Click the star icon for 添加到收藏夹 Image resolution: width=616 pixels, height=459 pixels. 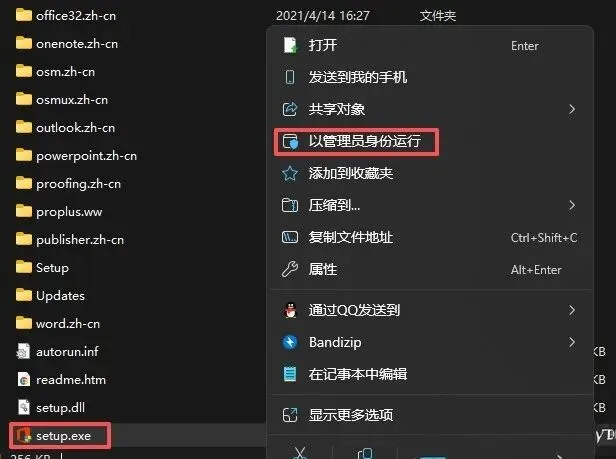[290, 173]
